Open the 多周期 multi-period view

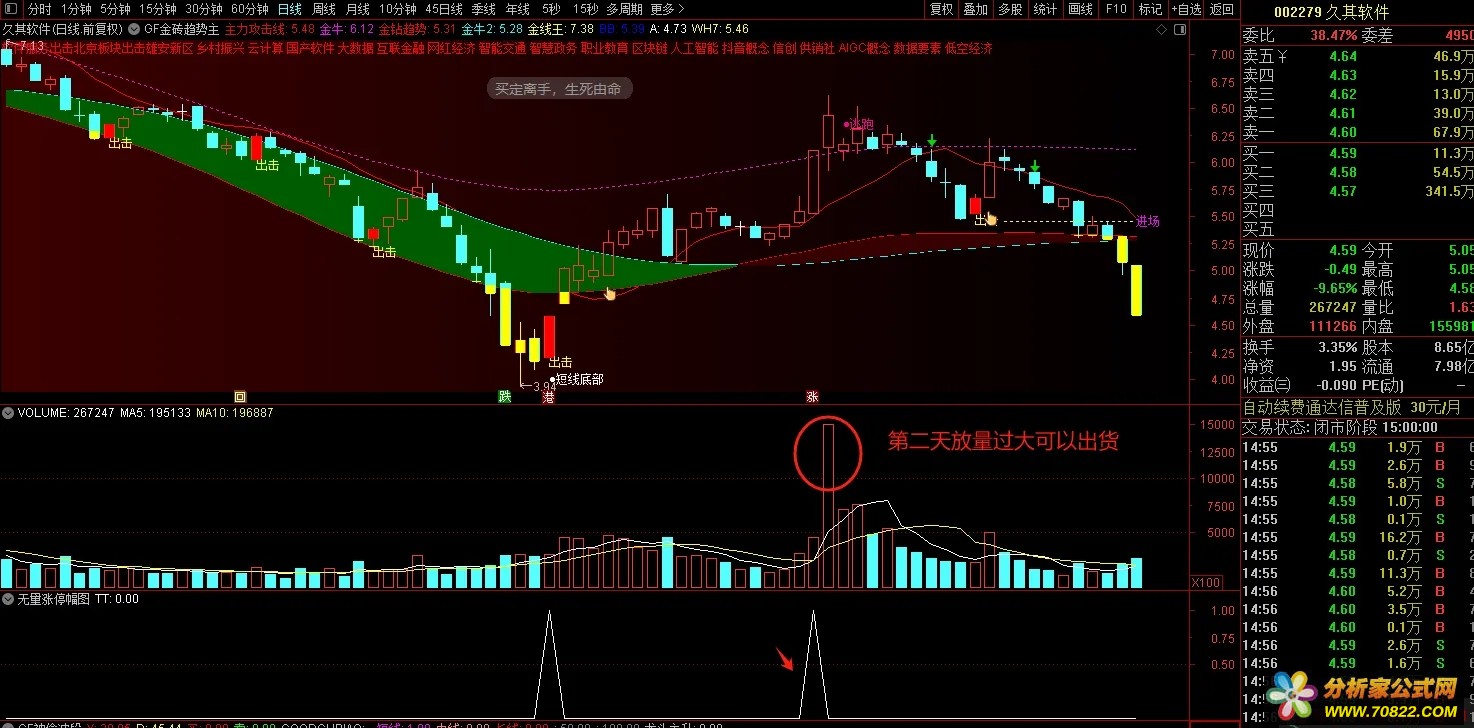point(624,9)
